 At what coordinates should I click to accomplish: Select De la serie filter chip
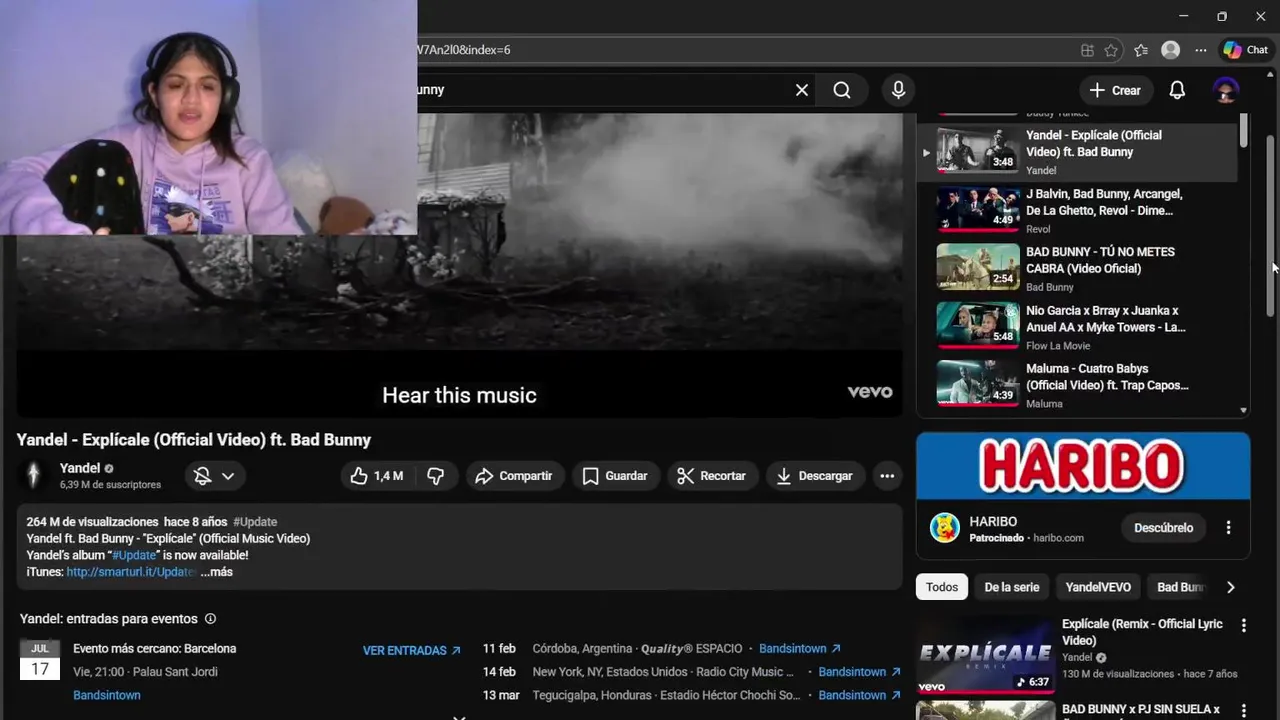coord(1011,587)
